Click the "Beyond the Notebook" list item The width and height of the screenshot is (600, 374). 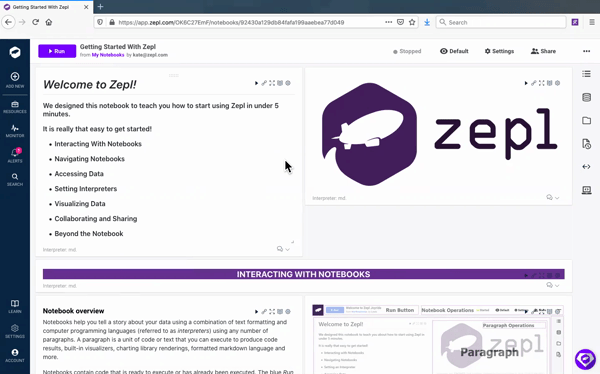point(89,234)
